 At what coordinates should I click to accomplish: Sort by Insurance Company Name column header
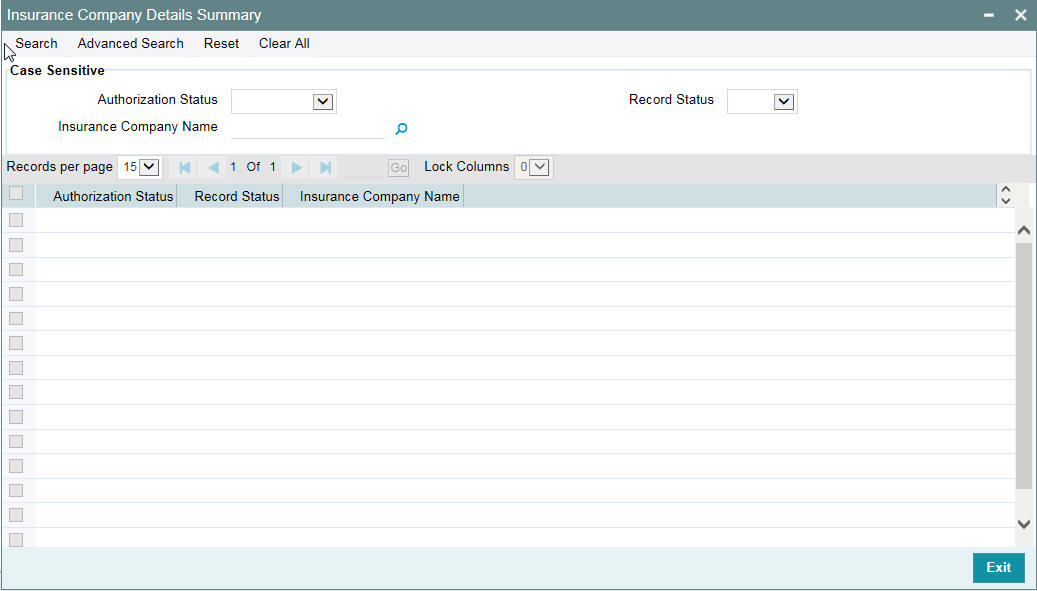(380, 196)
